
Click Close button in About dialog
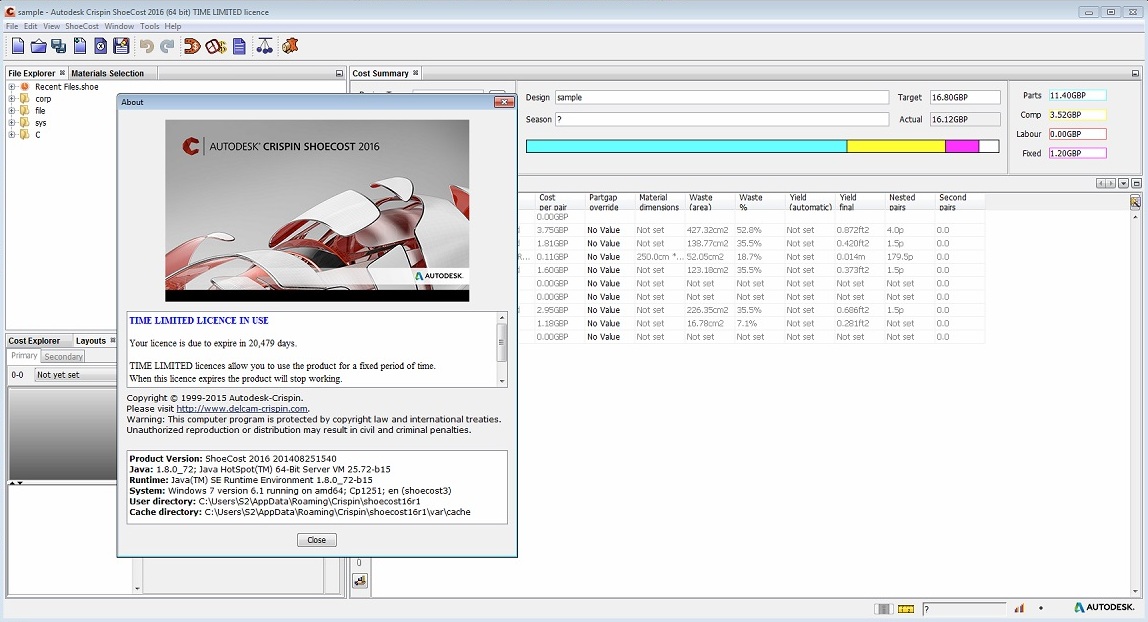316,540
